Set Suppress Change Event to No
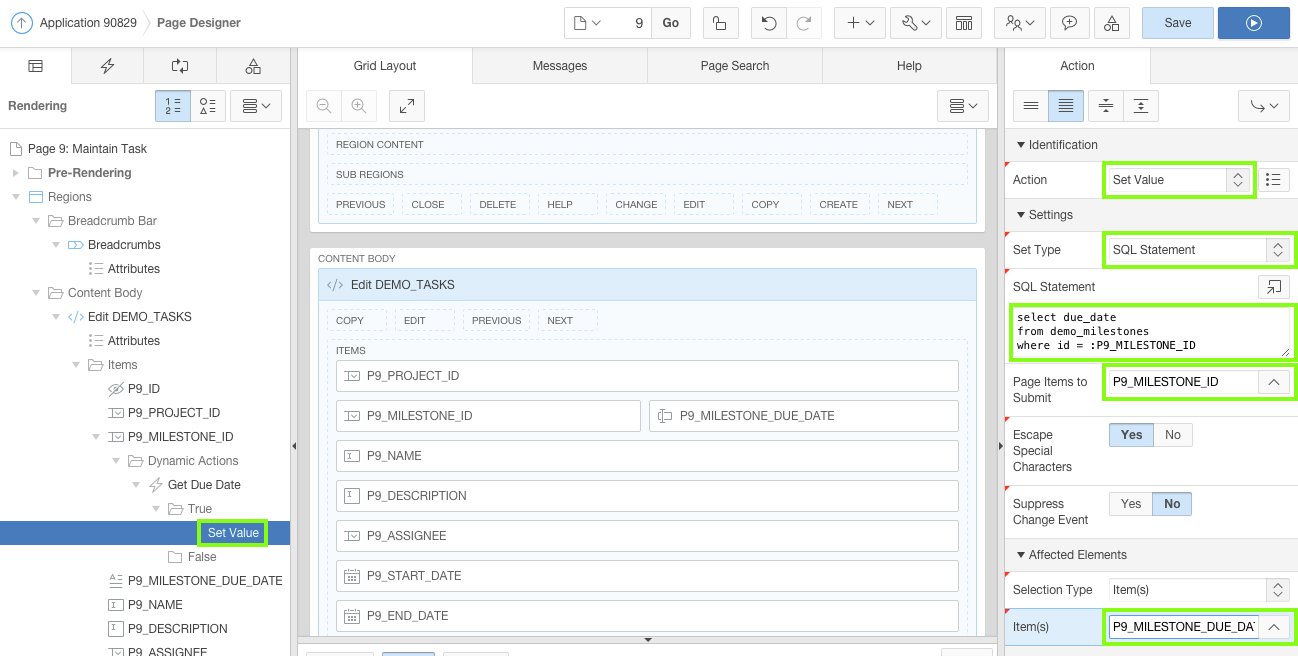 click(x=1172, y=504)
